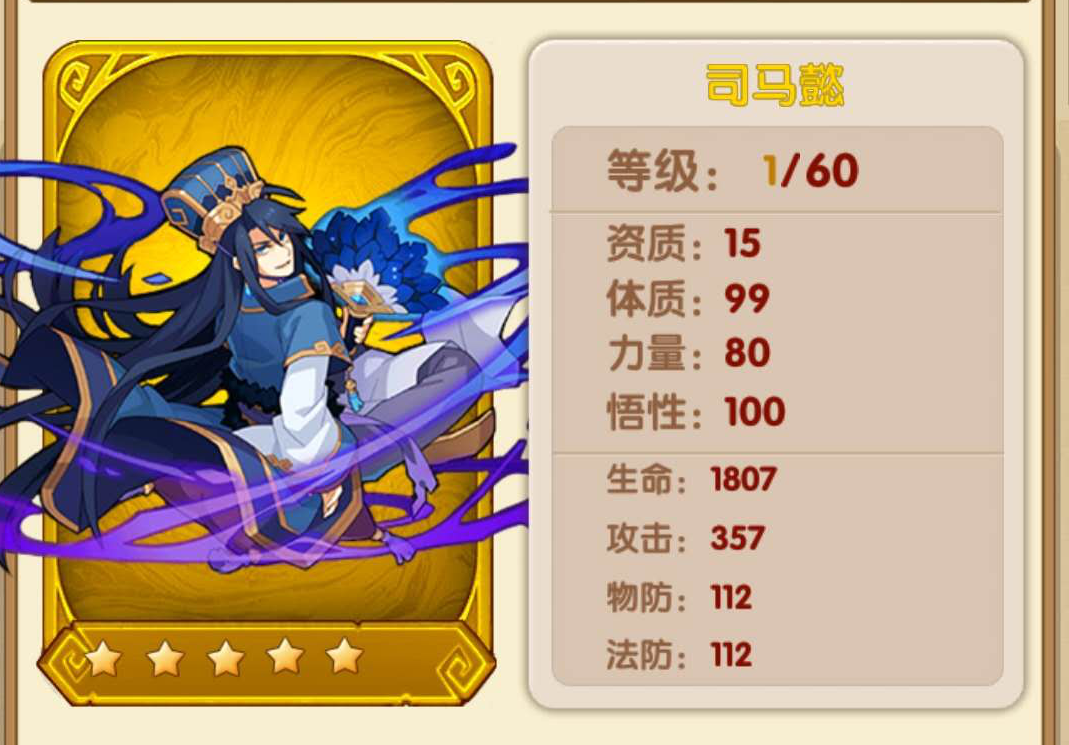This screenshot has height=745, width=1069.
Task: Click the third star on the card
Action: 226,658
